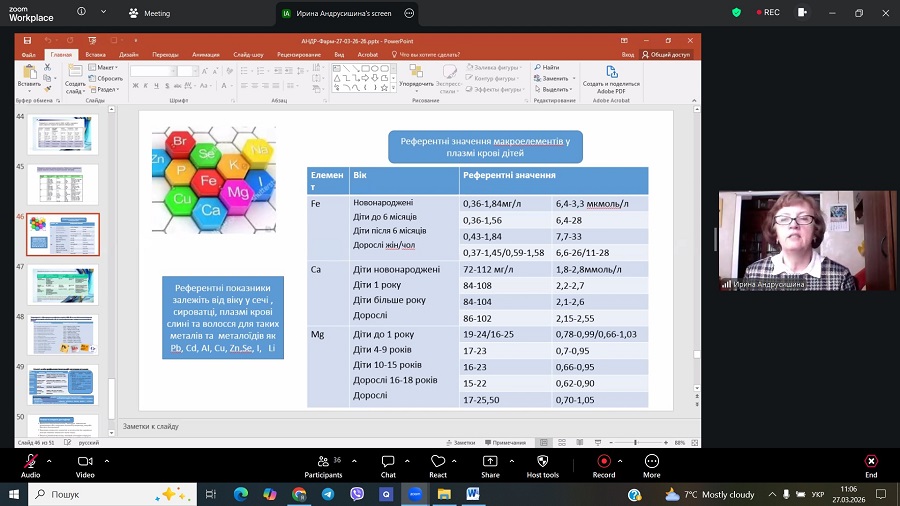Open screen share options dropdown in title bar

(x=409, y=13)
